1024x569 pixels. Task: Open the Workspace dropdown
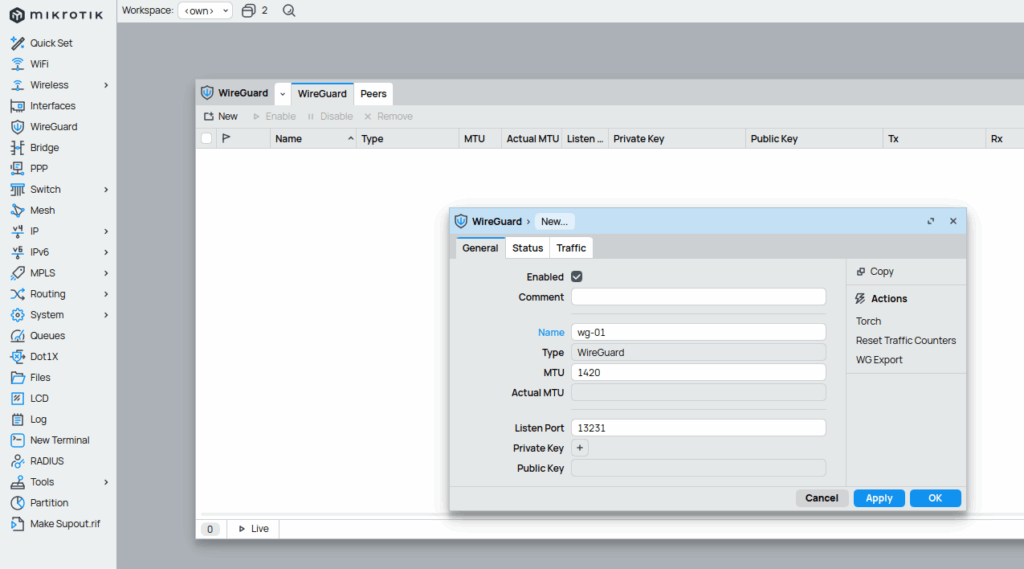tap(205, 10)
